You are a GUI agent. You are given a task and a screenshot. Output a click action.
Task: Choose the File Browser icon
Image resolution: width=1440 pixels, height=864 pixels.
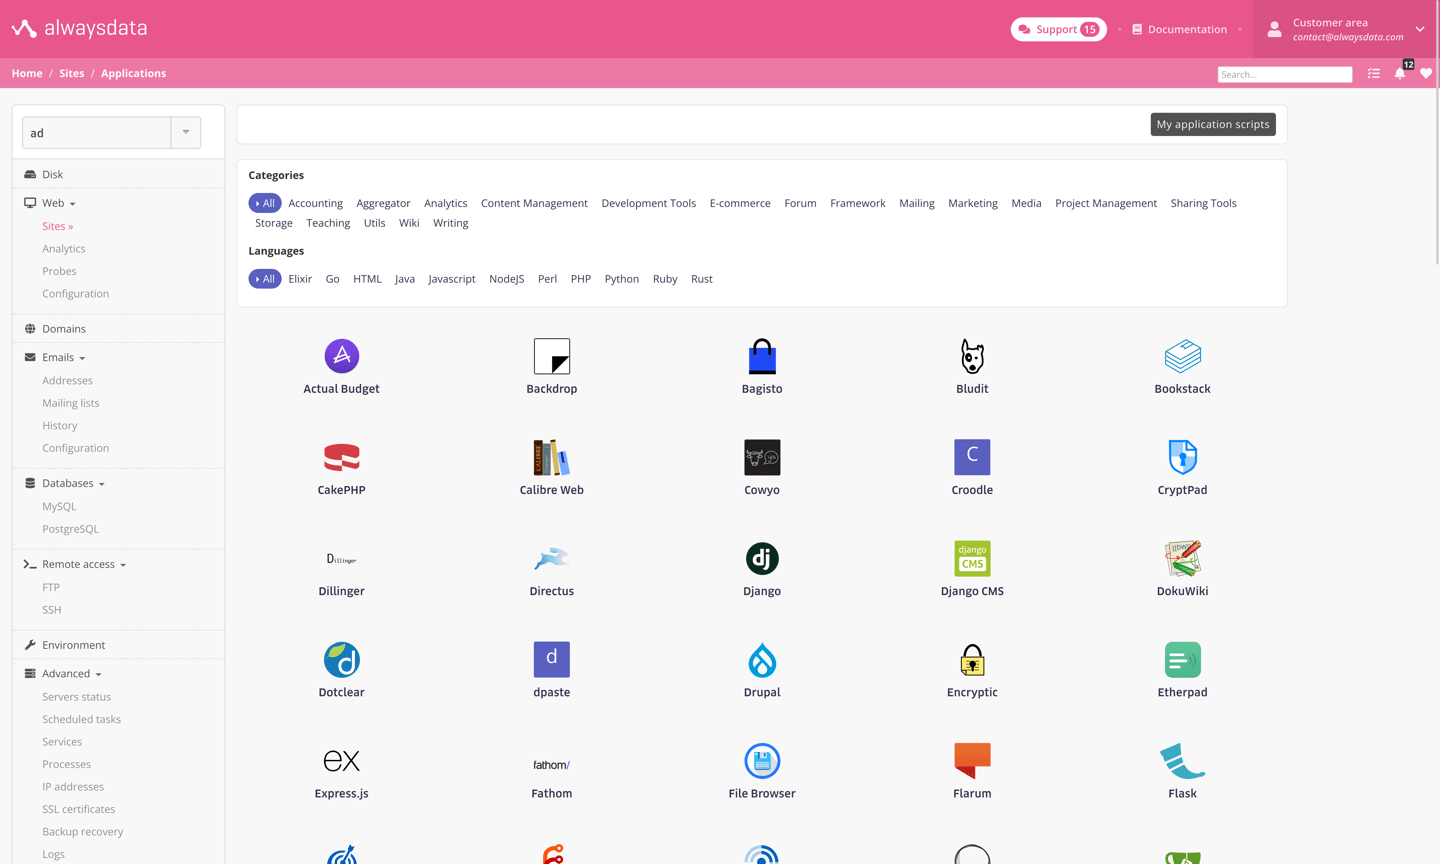(x=762, y=761)
